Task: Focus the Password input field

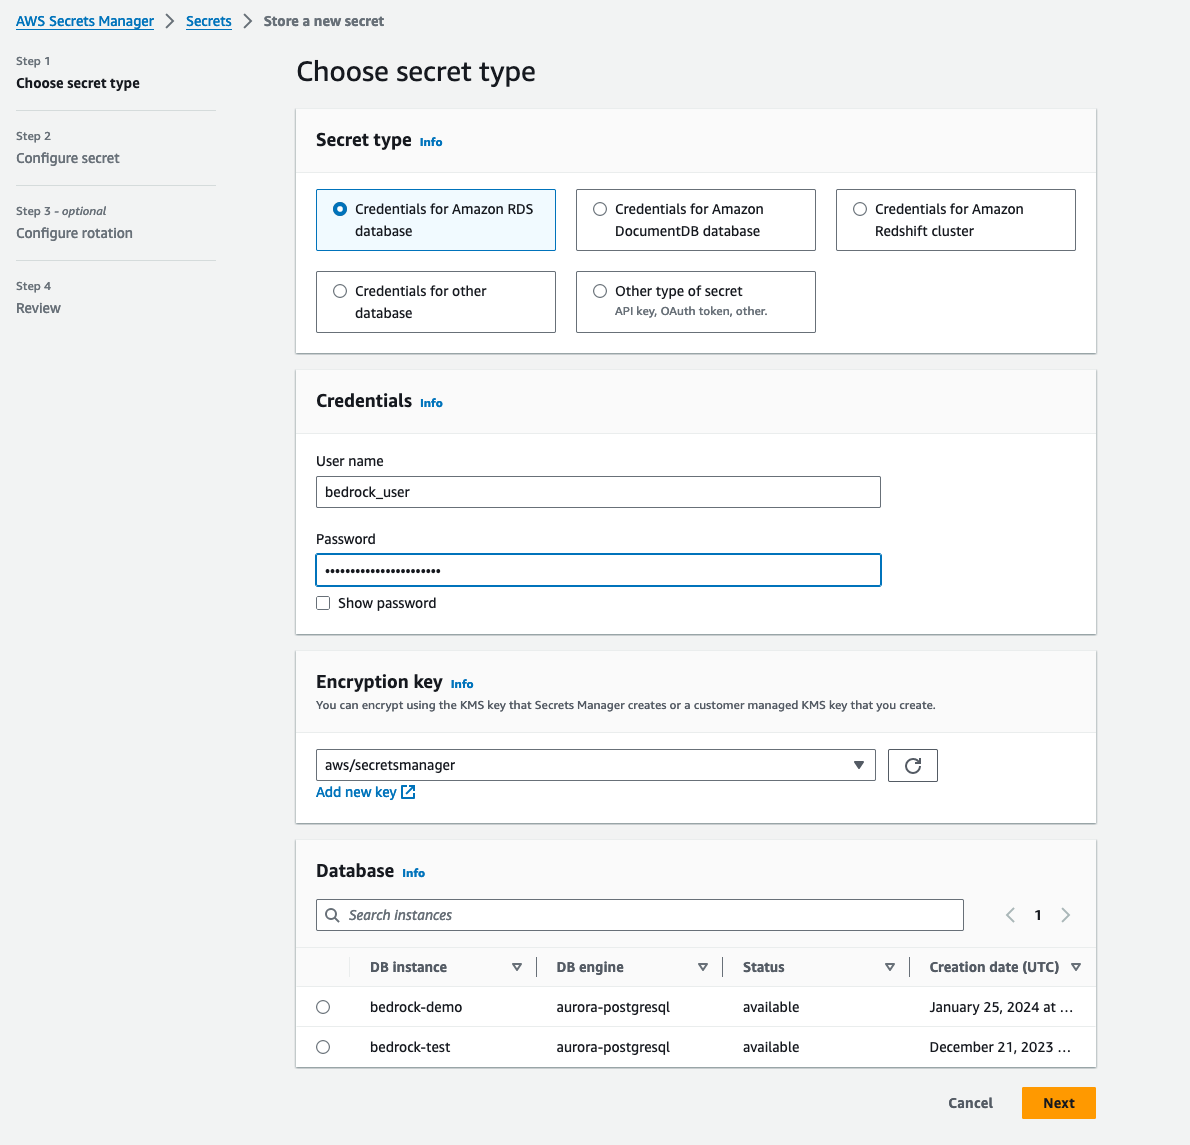Action: [x=598, y=570]
